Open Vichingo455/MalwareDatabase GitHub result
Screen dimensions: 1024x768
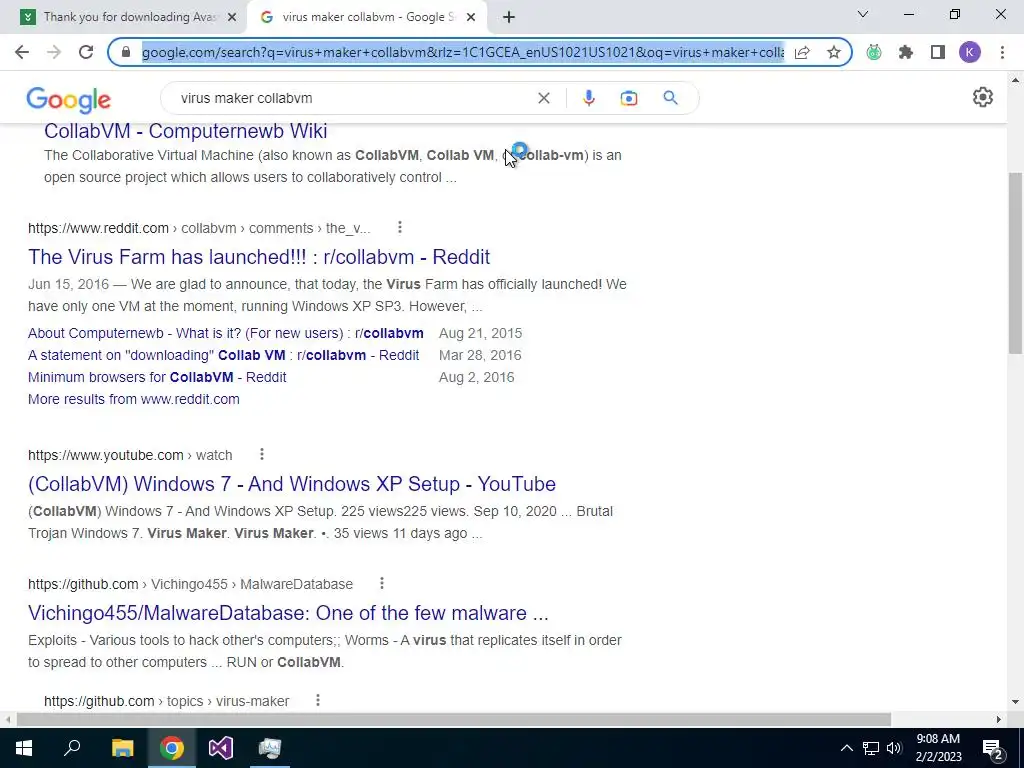point(288,613)
